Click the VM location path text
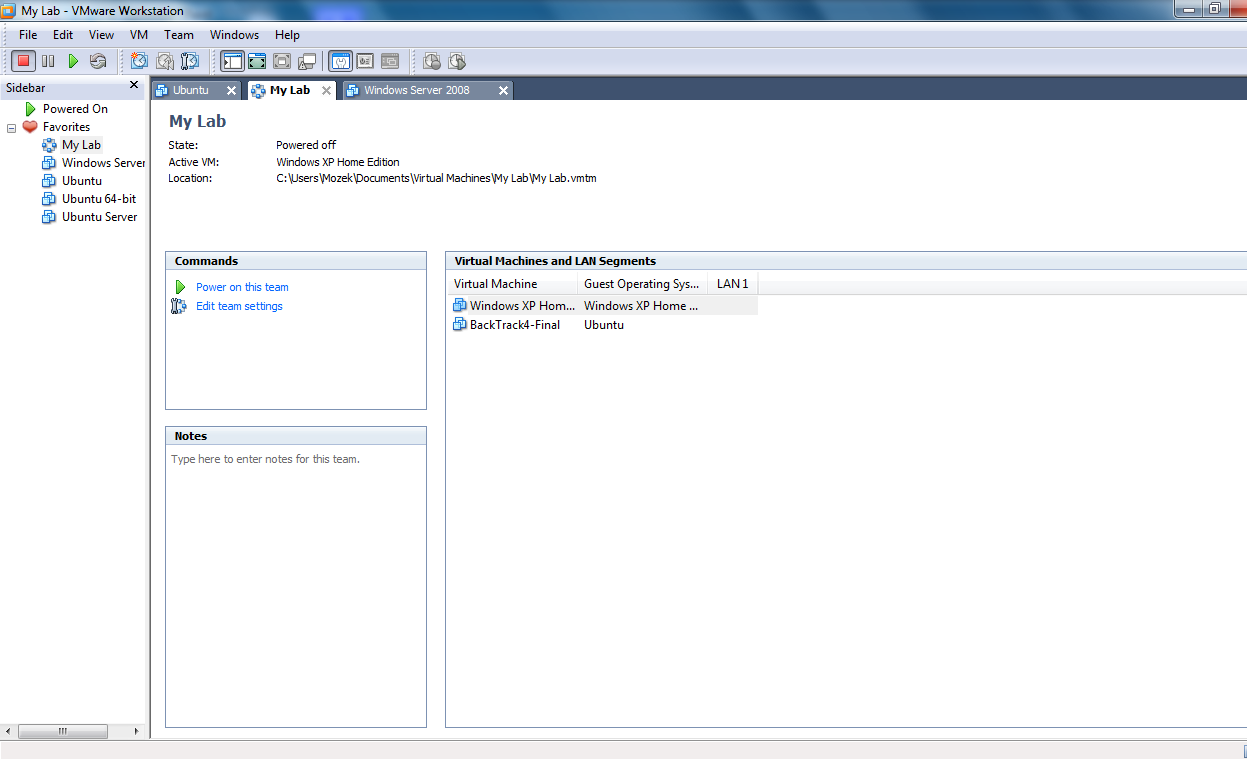Image resolution: width=1247 pixels, height=760 pixels. (x=436, y=178)
